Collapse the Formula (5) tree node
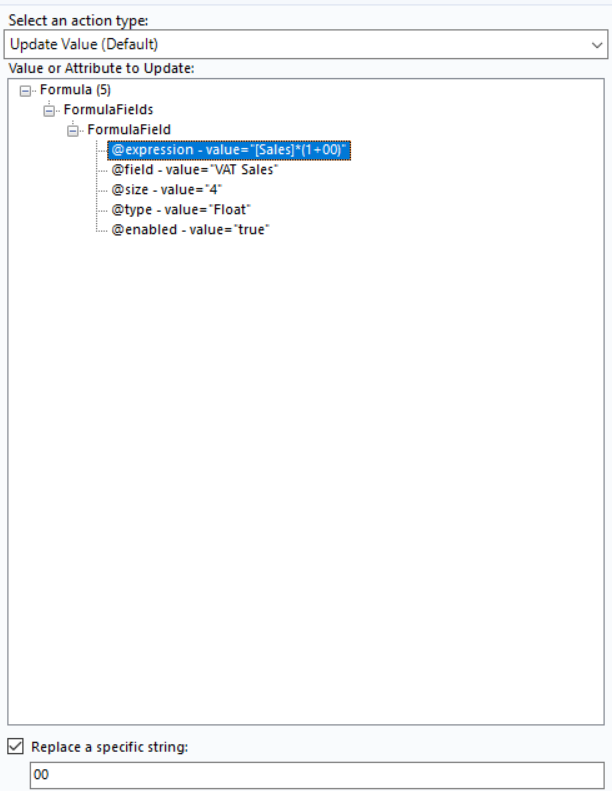The image size is (612, 791). [25, 91]
